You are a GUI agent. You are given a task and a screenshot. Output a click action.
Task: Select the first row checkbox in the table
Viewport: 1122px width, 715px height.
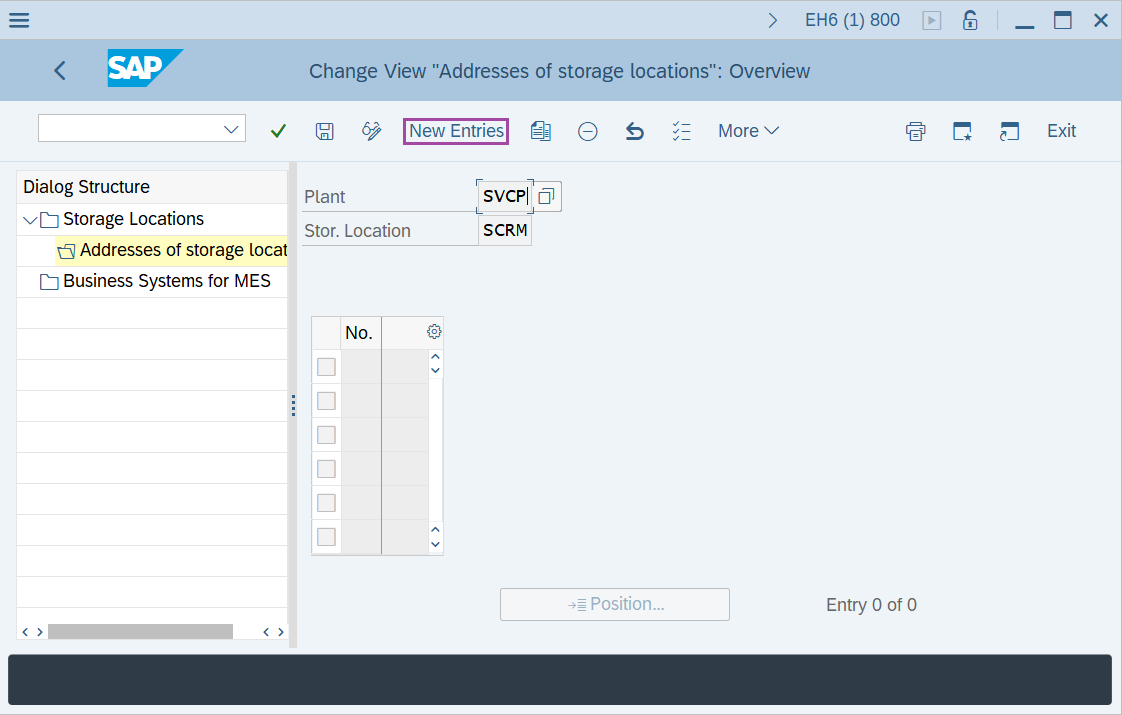click(325, 366)
